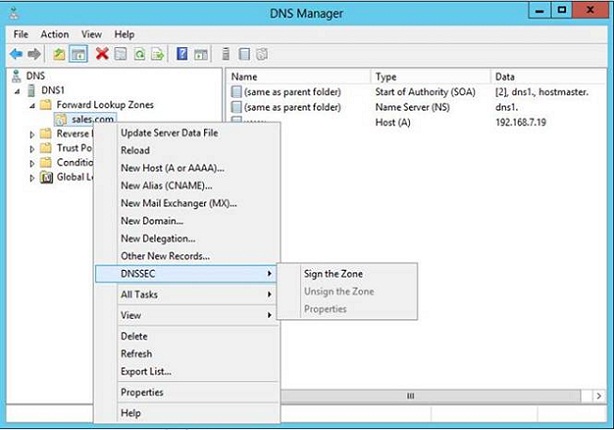Click the Back arrow toolbar icon
The width and height of the screenshot is (614, 430).
point(16,54)
